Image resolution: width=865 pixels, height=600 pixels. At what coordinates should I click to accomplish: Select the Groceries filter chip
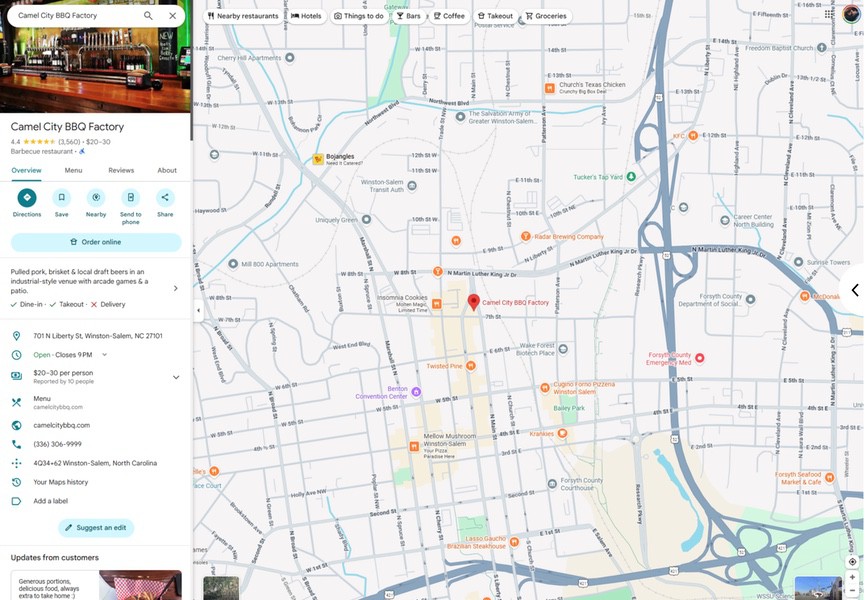[x=546, y=16]
